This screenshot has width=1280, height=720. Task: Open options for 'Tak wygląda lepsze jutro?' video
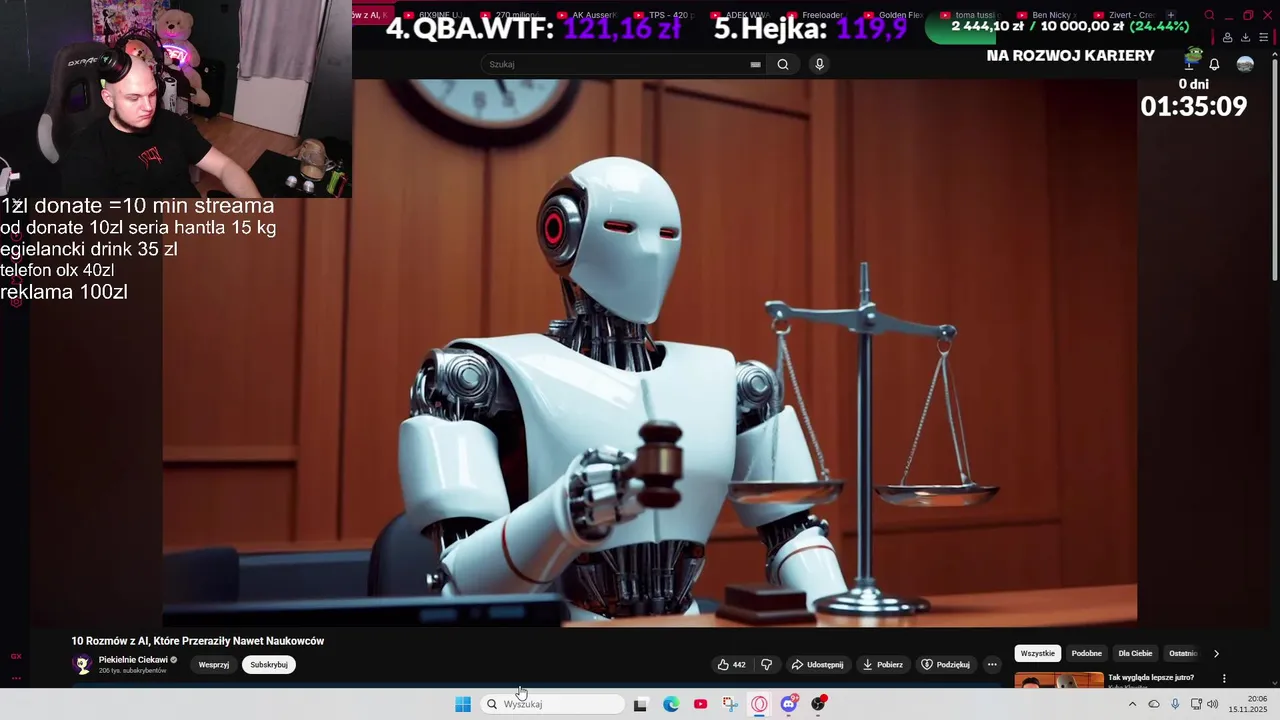pyautogui.click(x=1224, y=678)
